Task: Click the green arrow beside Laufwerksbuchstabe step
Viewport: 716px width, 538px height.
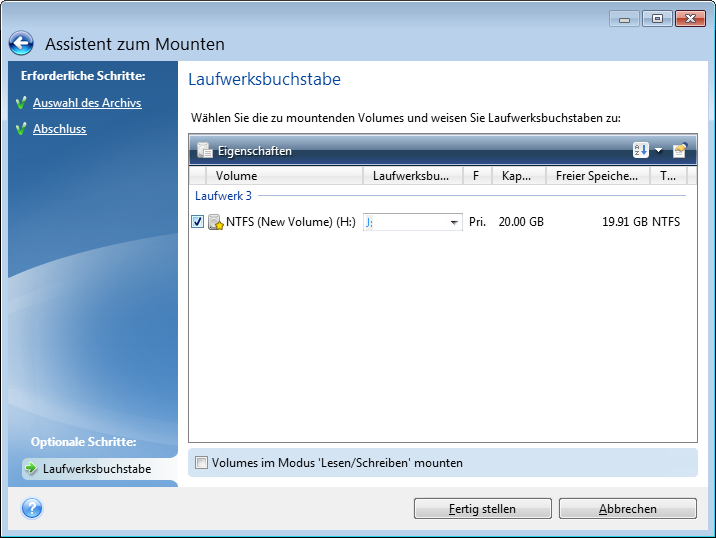Action: [x=31, y=468]
